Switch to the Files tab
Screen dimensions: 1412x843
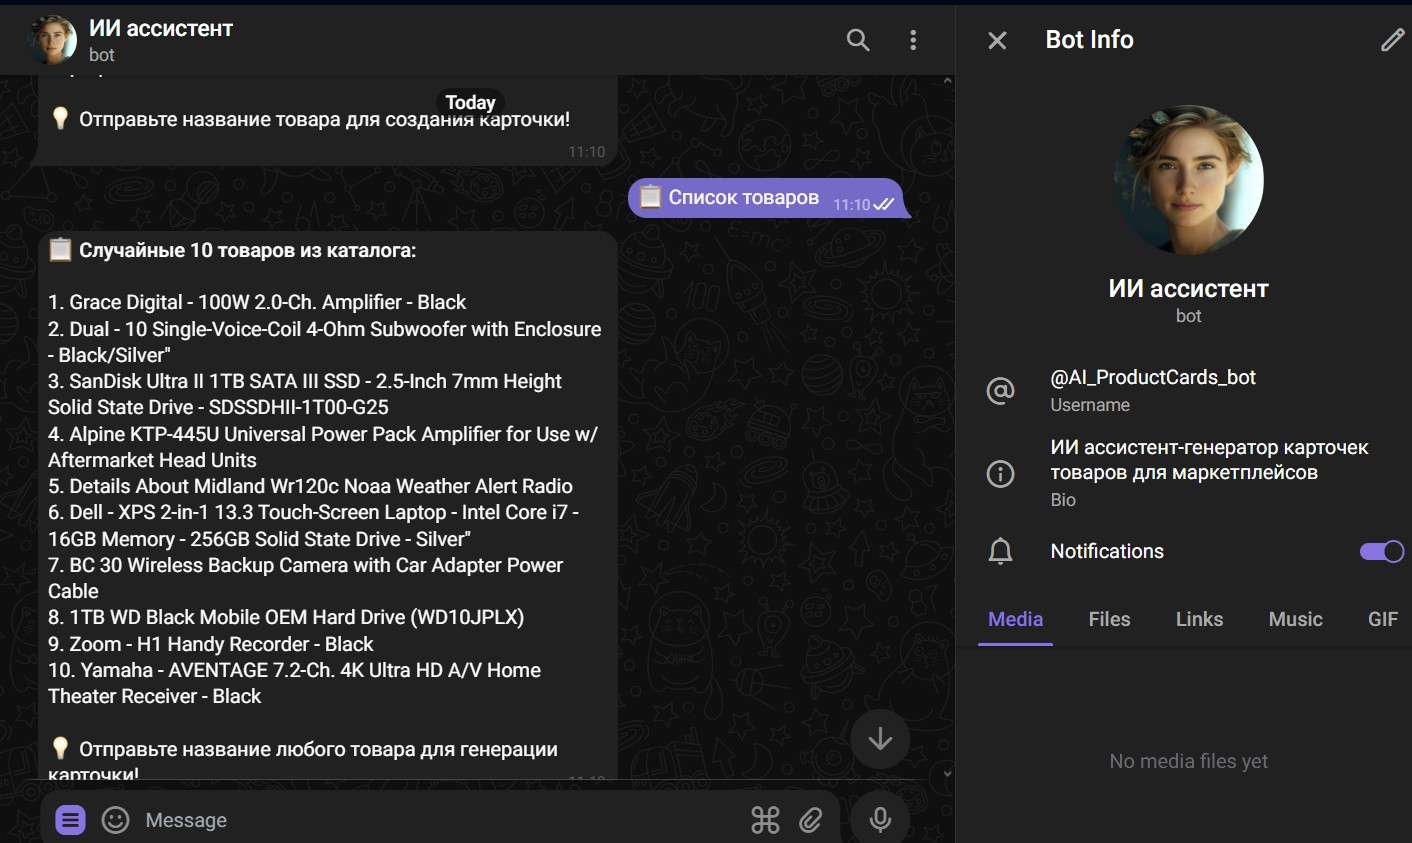pyautogui.click(x=1109, y=619)
